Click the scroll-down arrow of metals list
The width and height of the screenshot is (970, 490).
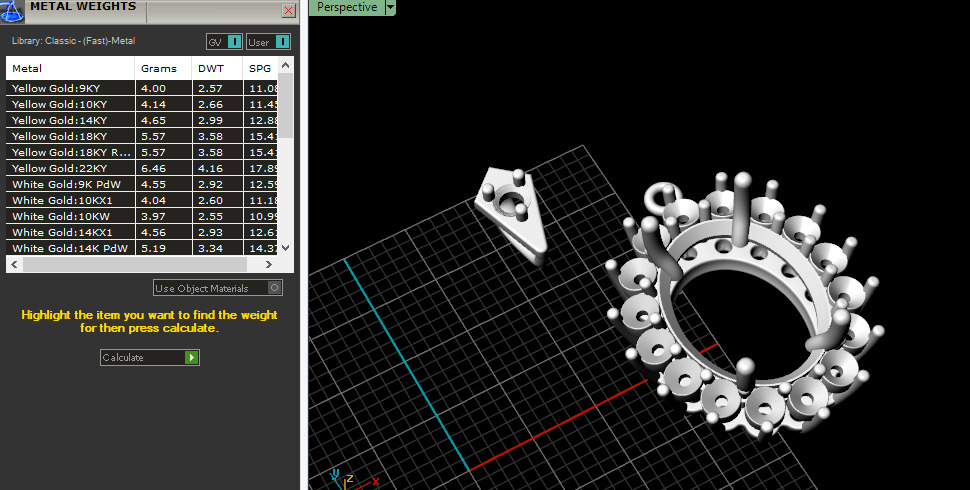coord(285,247)
